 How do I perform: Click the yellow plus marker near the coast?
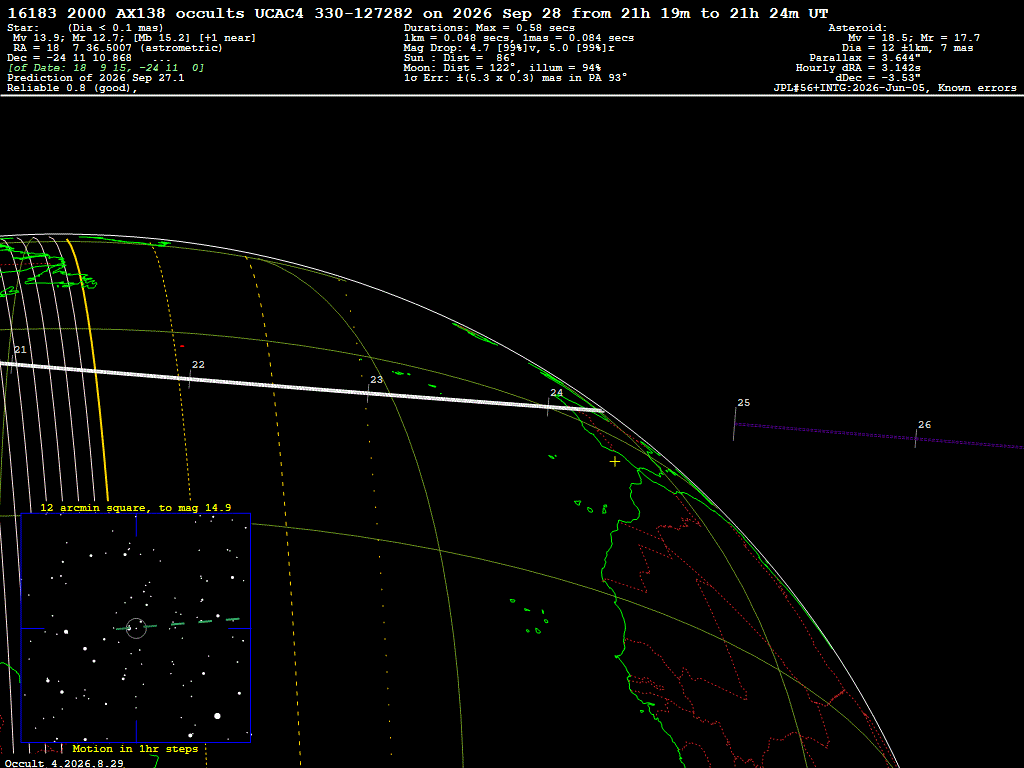click(x=615, y=462)
